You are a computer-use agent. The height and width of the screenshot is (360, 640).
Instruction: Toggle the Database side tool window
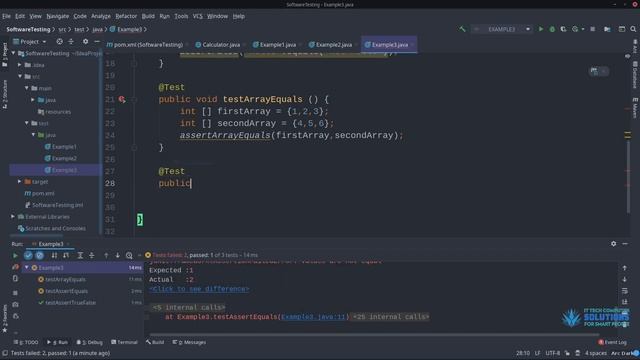pos(635,75)
